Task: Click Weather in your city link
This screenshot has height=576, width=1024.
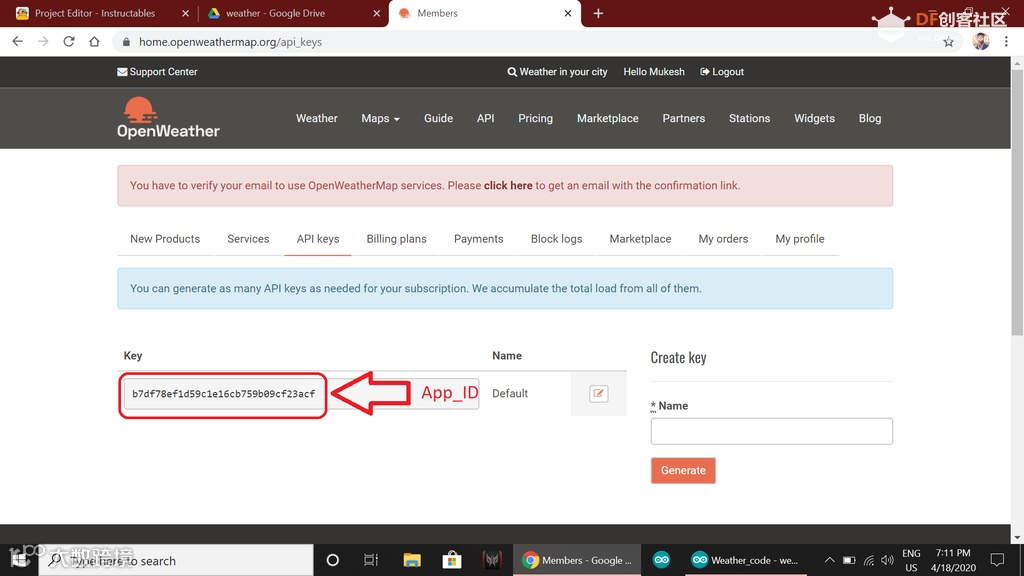Action: (557, 72)
